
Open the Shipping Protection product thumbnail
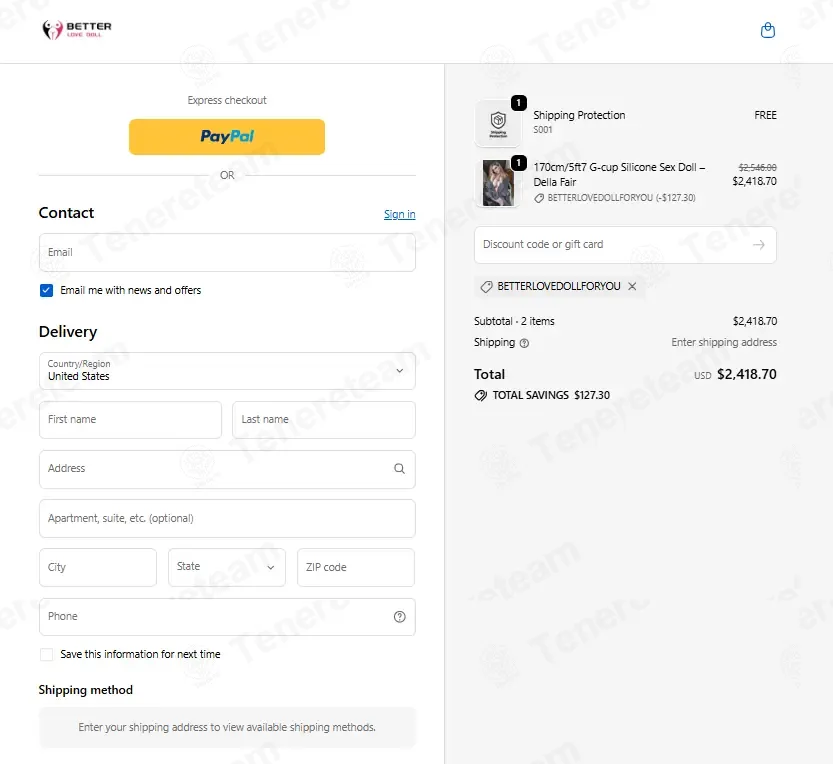point(498,124)
